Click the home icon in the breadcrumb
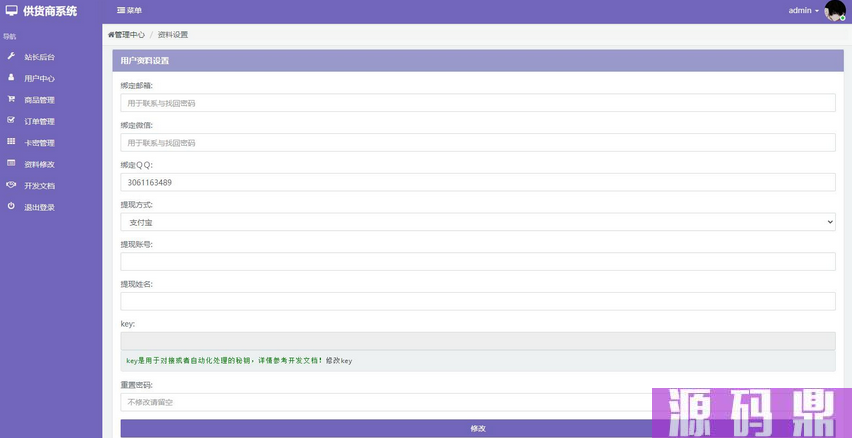The width and height of the screenshot is (852, 438). coord(111,35)
